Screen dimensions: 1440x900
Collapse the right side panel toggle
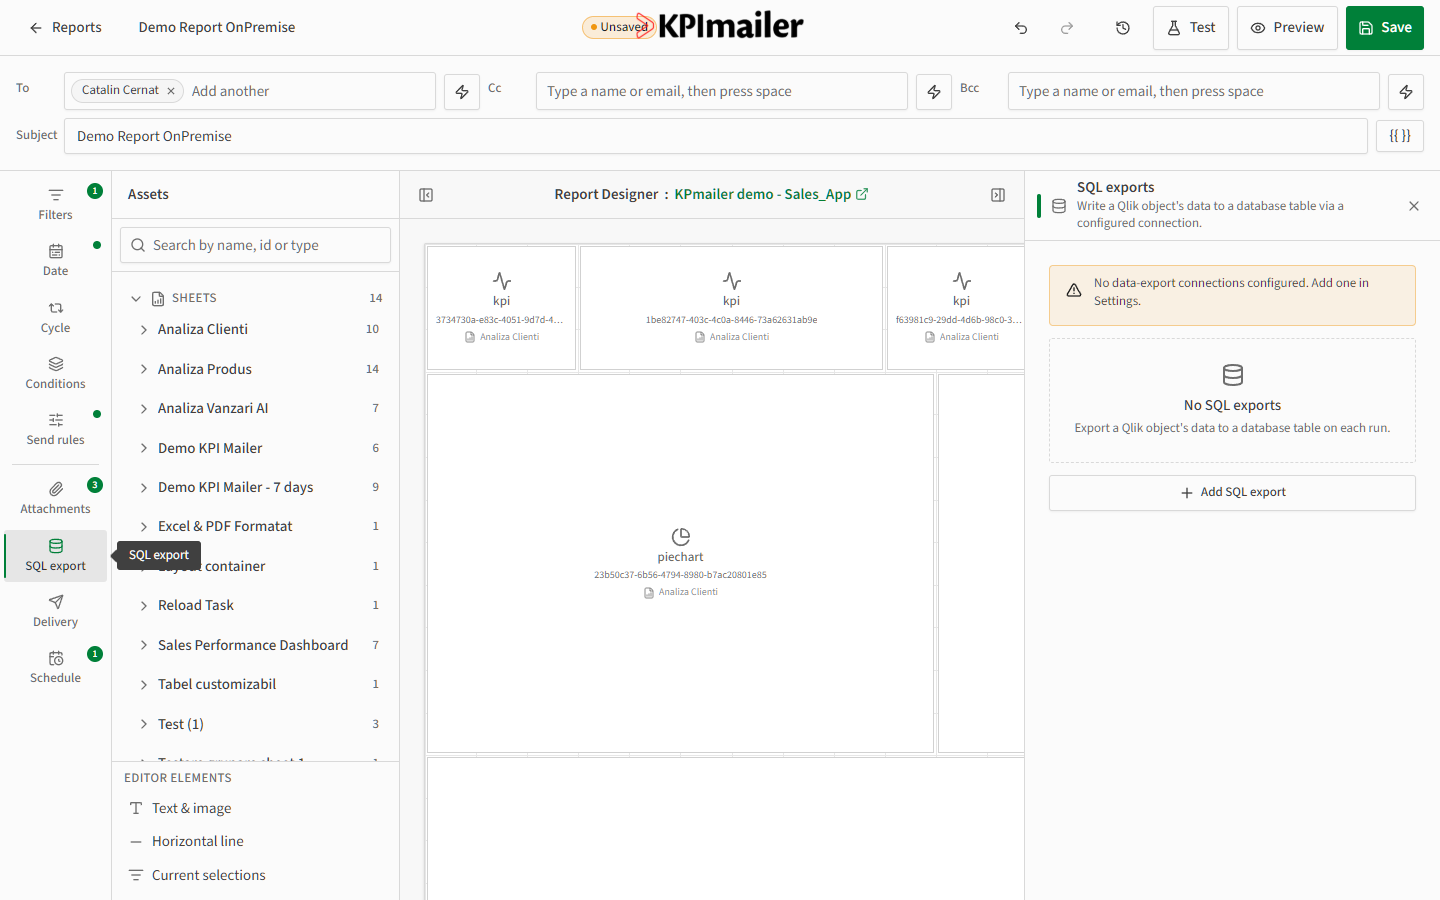tap(998, 195)
